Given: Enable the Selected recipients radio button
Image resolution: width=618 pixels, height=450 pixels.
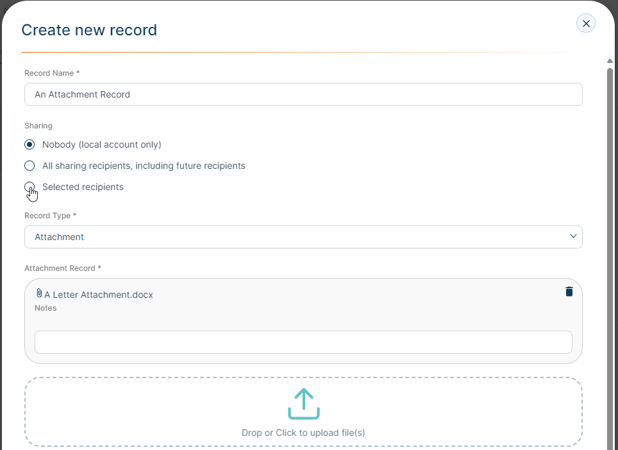Looking at the screenshot, I should tap(30, 187).
